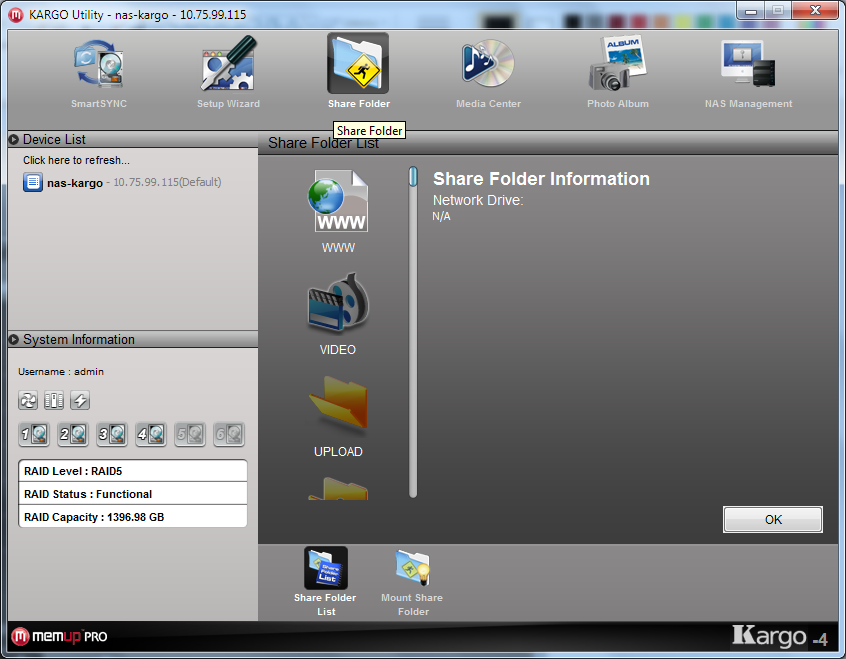Click the RAID Status : Functional row
Screen dimensions: 846x659
133,494
